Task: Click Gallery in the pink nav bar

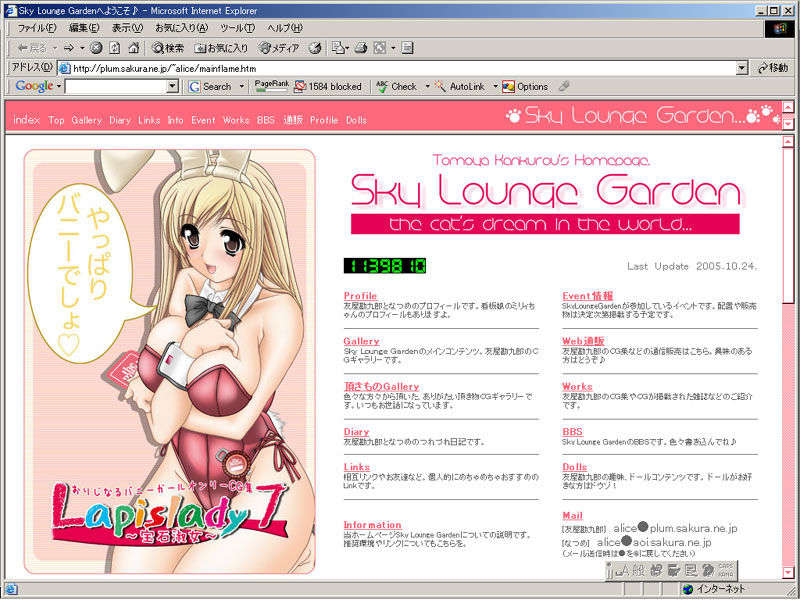Action: pos(86,120)
